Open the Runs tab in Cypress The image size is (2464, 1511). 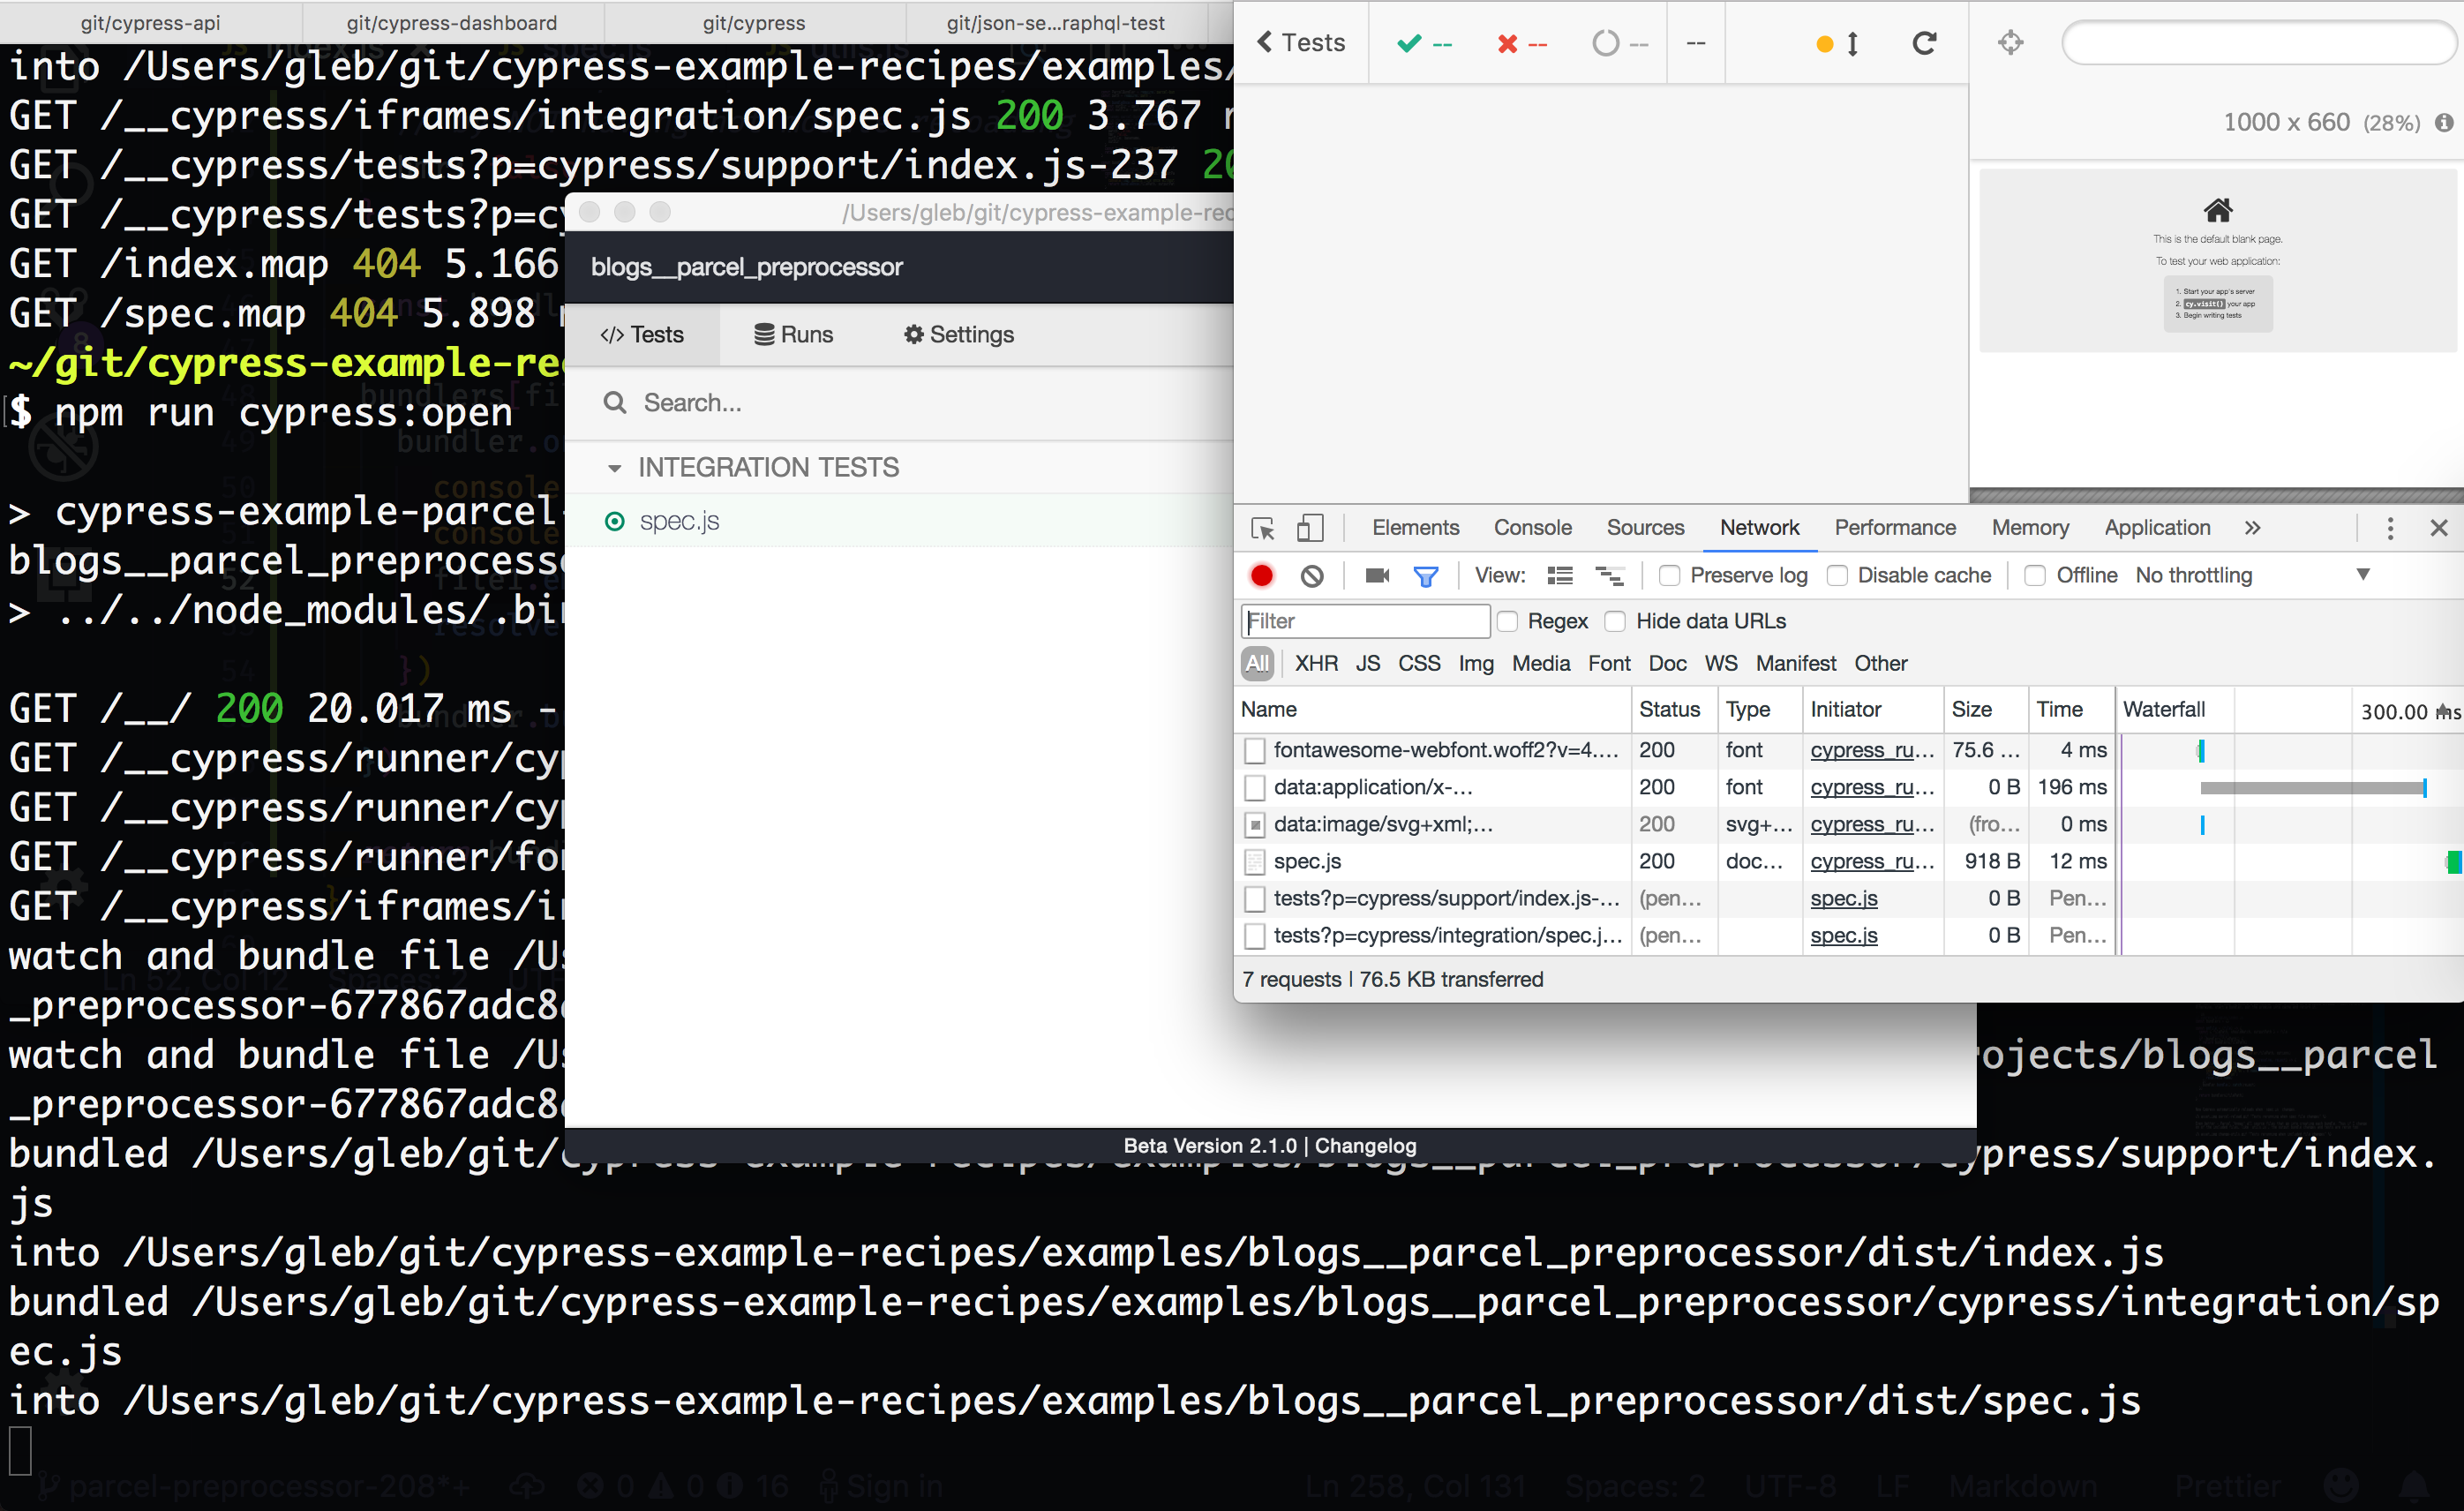point(793,334)
